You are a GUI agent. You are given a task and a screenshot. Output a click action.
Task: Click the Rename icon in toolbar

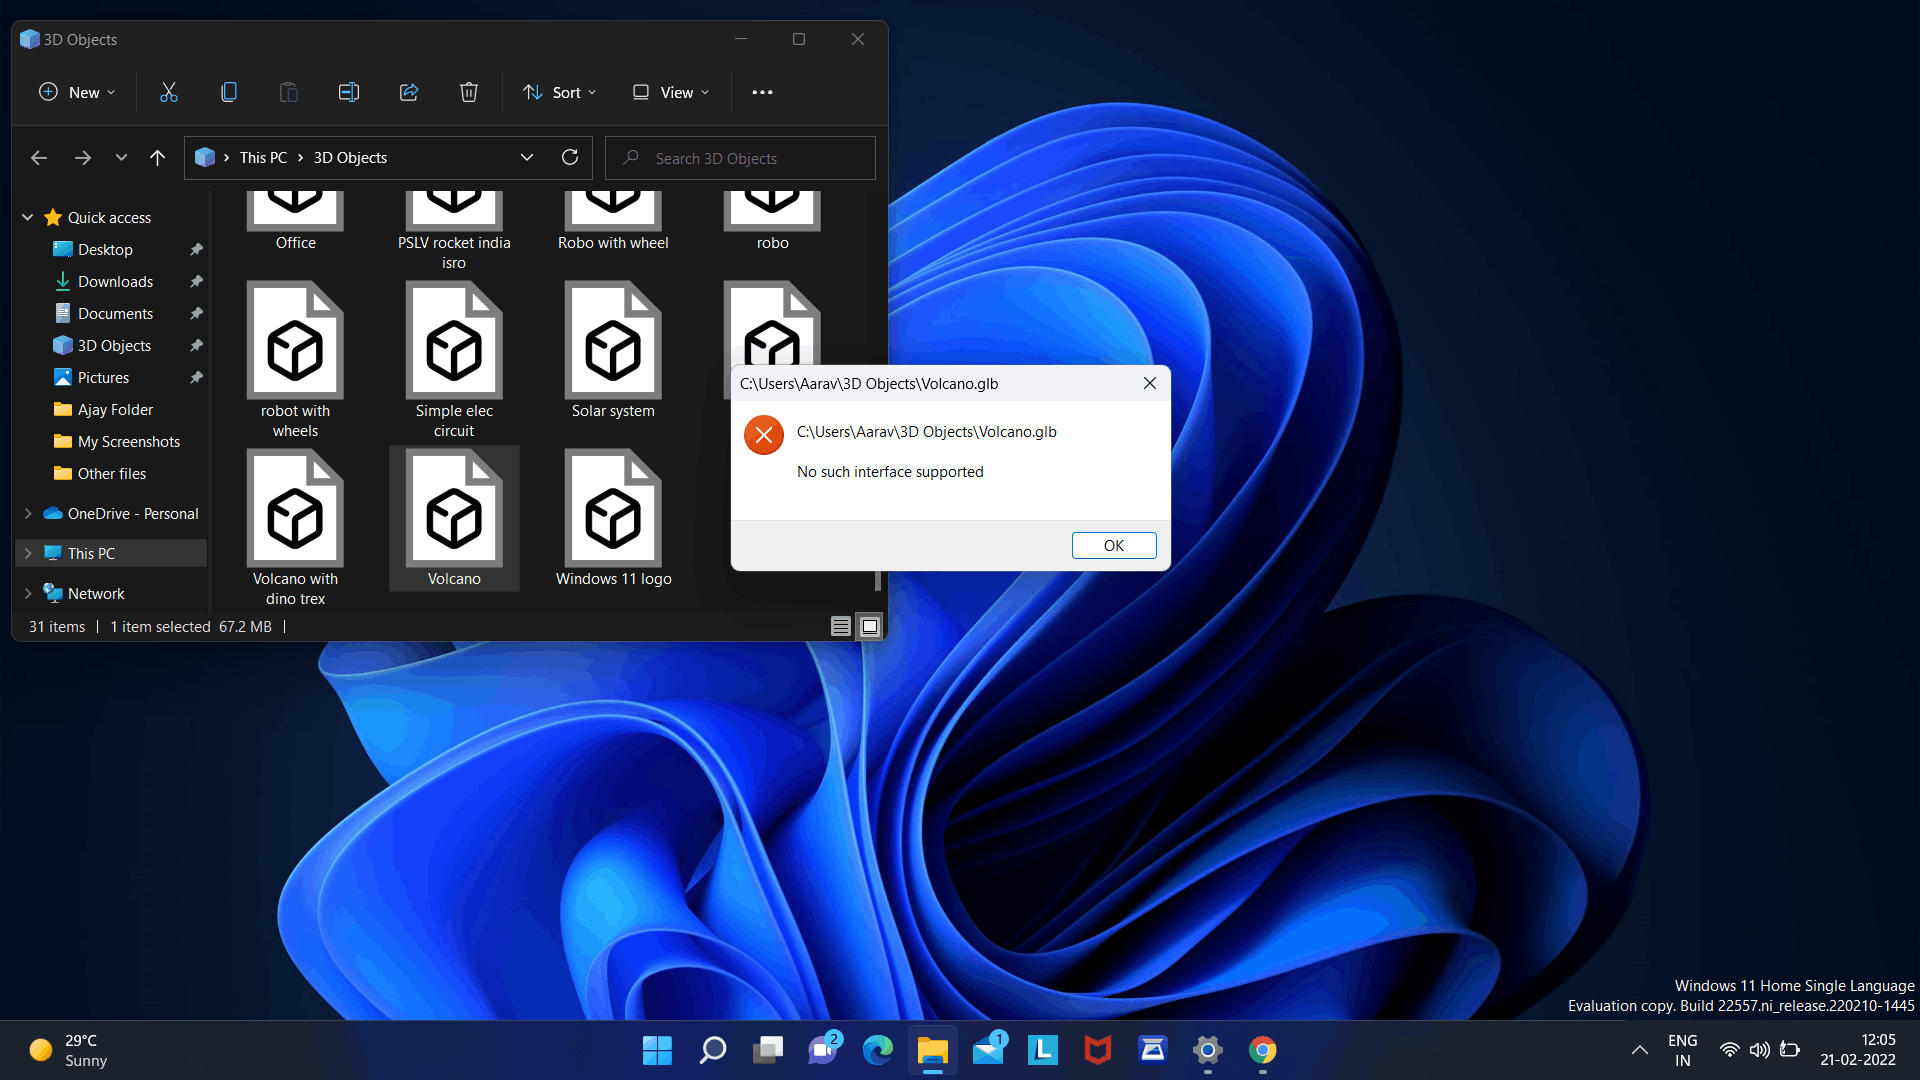tap(349, 92)
